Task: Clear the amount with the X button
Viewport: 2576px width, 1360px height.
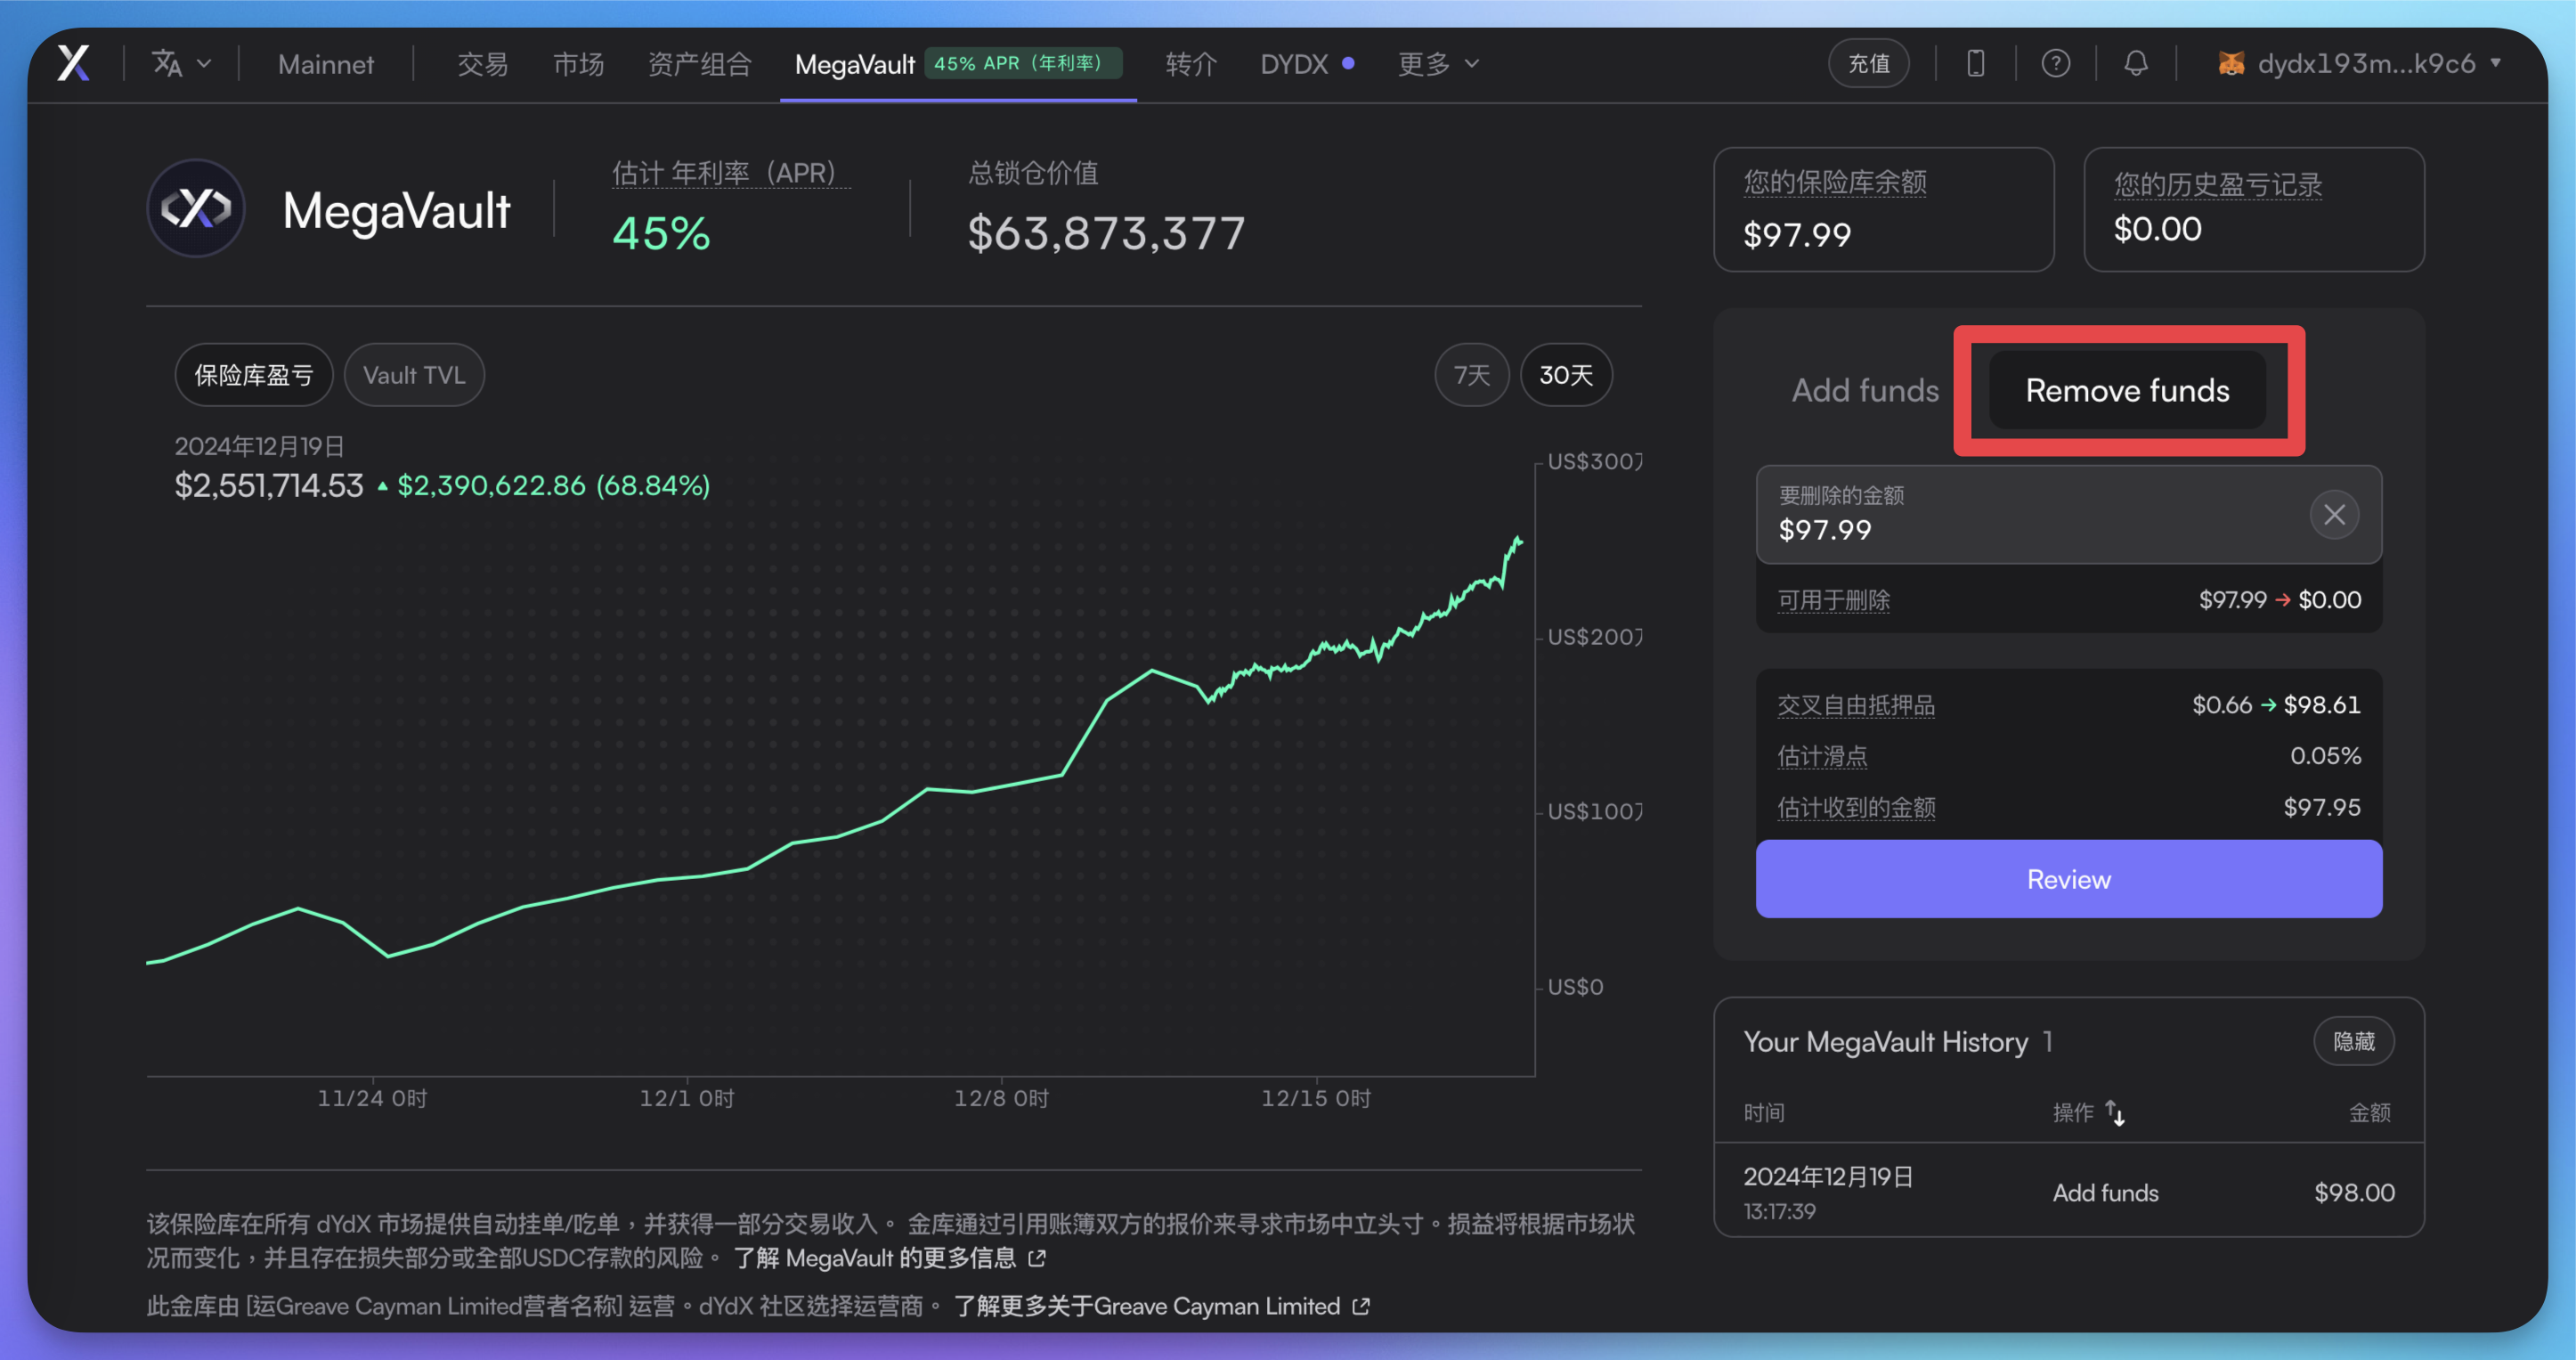Action: pyautogui.click(x=2334, y=515)
